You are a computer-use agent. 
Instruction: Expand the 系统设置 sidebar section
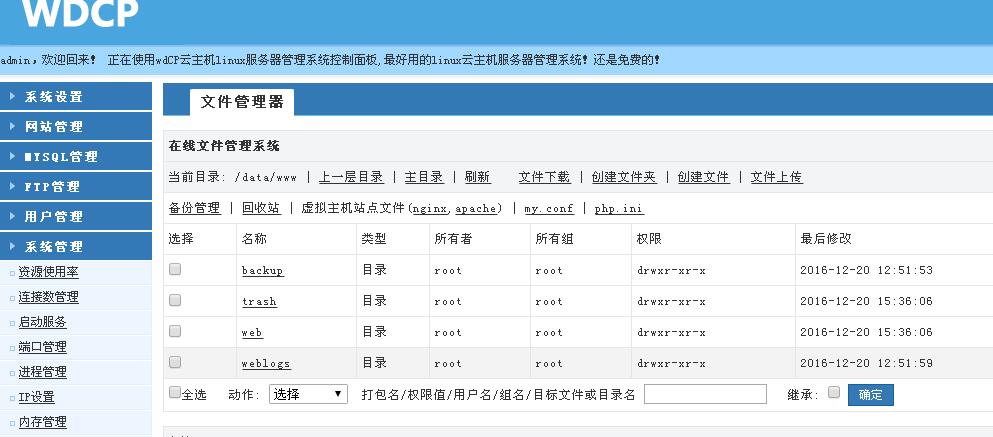pos(75,97)
